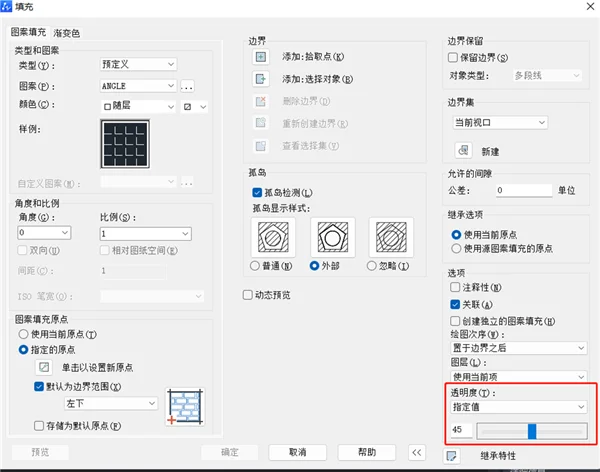The width and height of the screenshot is (600, 472).
Task: Select the 忽略 island display style image
Action: coord(391,237)
